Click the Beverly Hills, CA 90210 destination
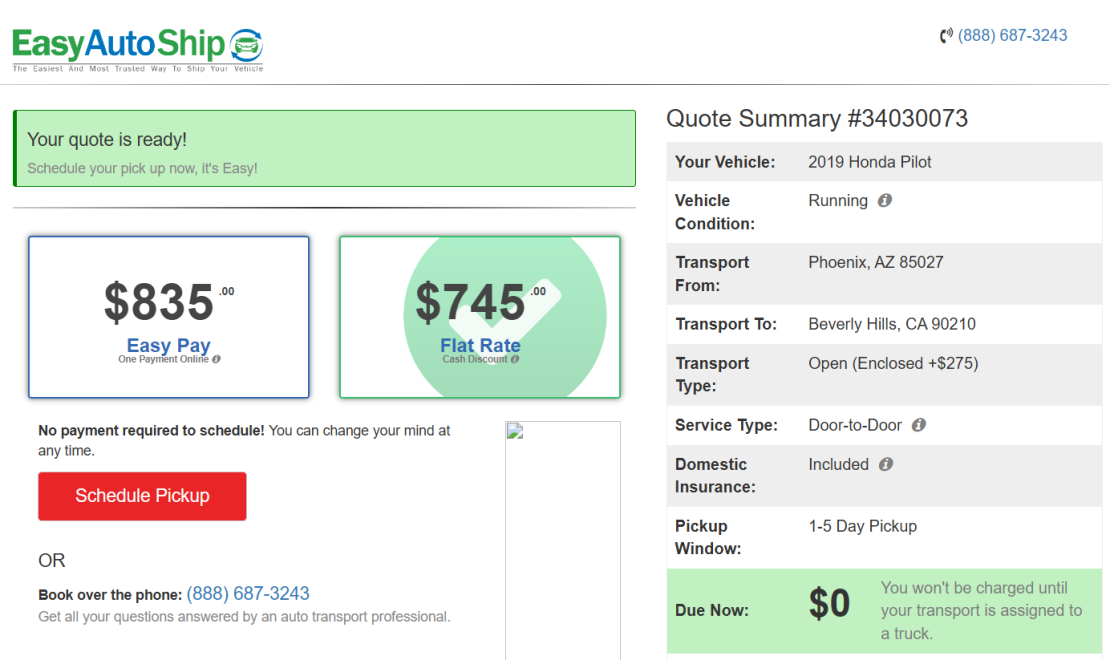This screenshot has height=660, width=1110. 892,324
